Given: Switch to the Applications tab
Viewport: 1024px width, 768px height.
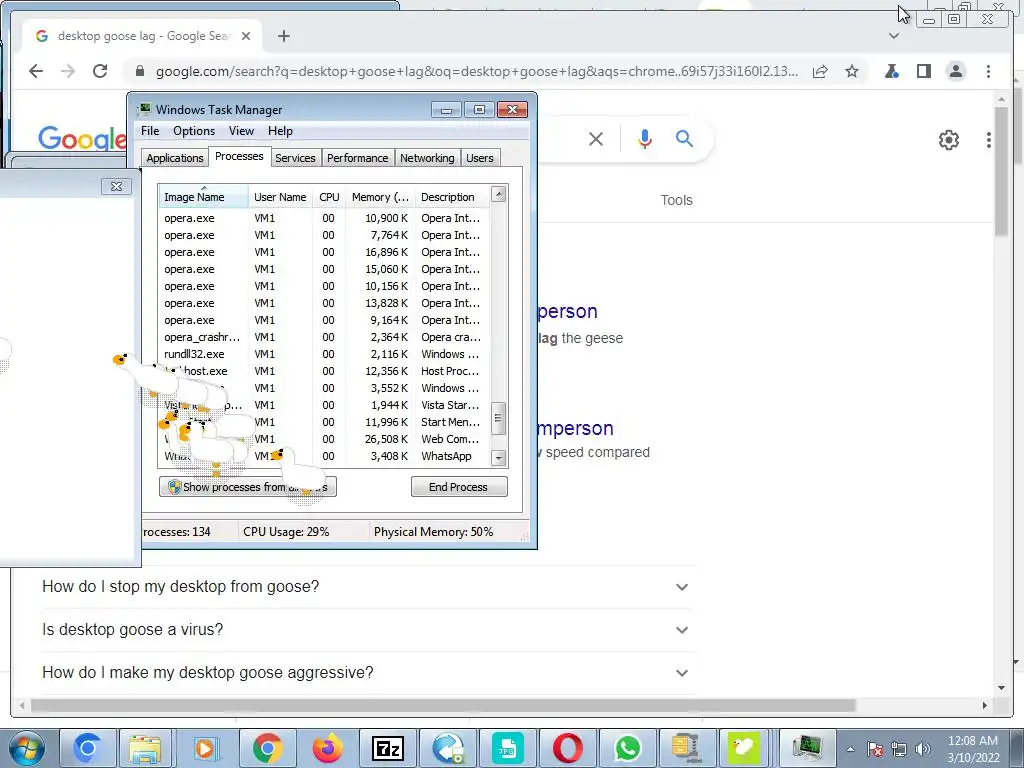Looking at the screenshot, I should click(174, 158).
